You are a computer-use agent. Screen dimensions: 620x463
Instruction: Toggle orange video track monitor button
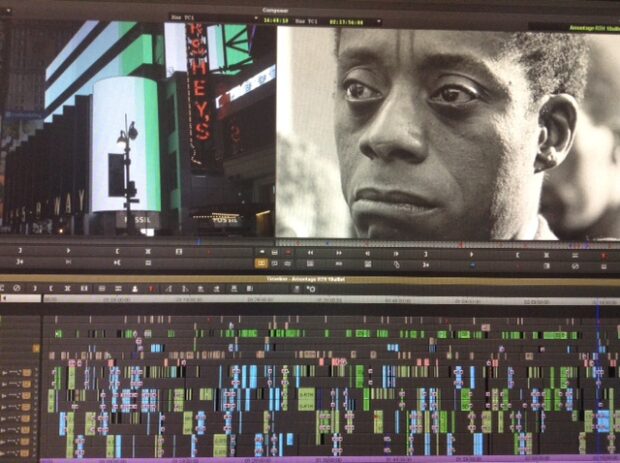click(36, 348)
